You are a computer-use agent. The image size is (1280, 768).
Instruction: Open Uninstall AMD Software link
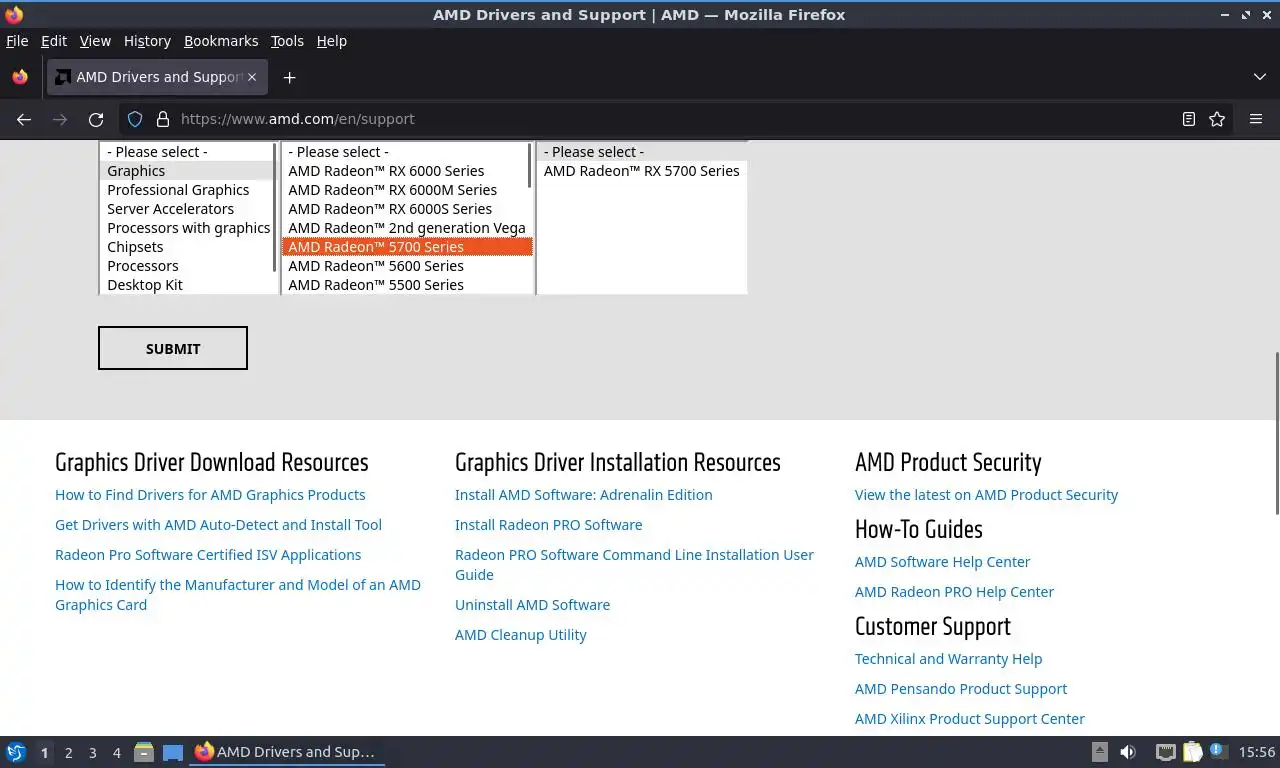(x=532, y=605)
